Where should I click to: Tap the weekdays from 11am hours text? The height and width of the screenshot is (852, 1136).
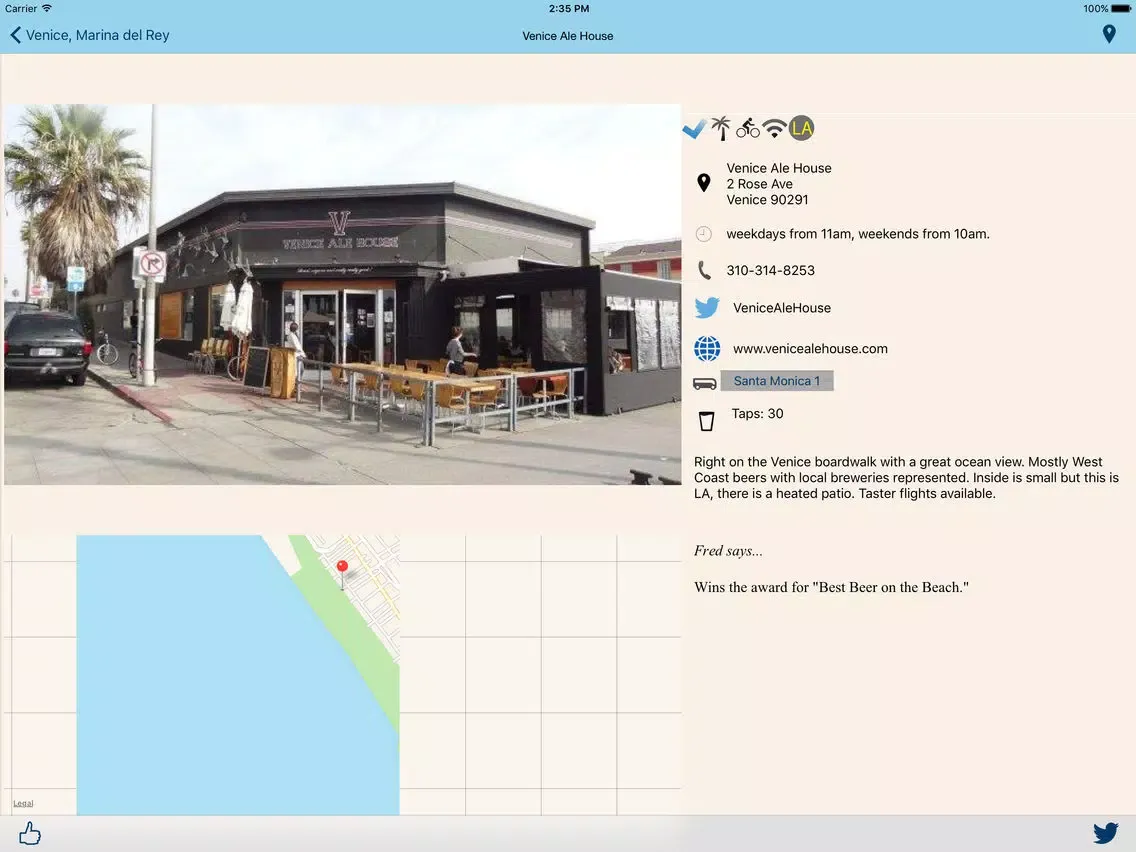click(x=858, y=234)
